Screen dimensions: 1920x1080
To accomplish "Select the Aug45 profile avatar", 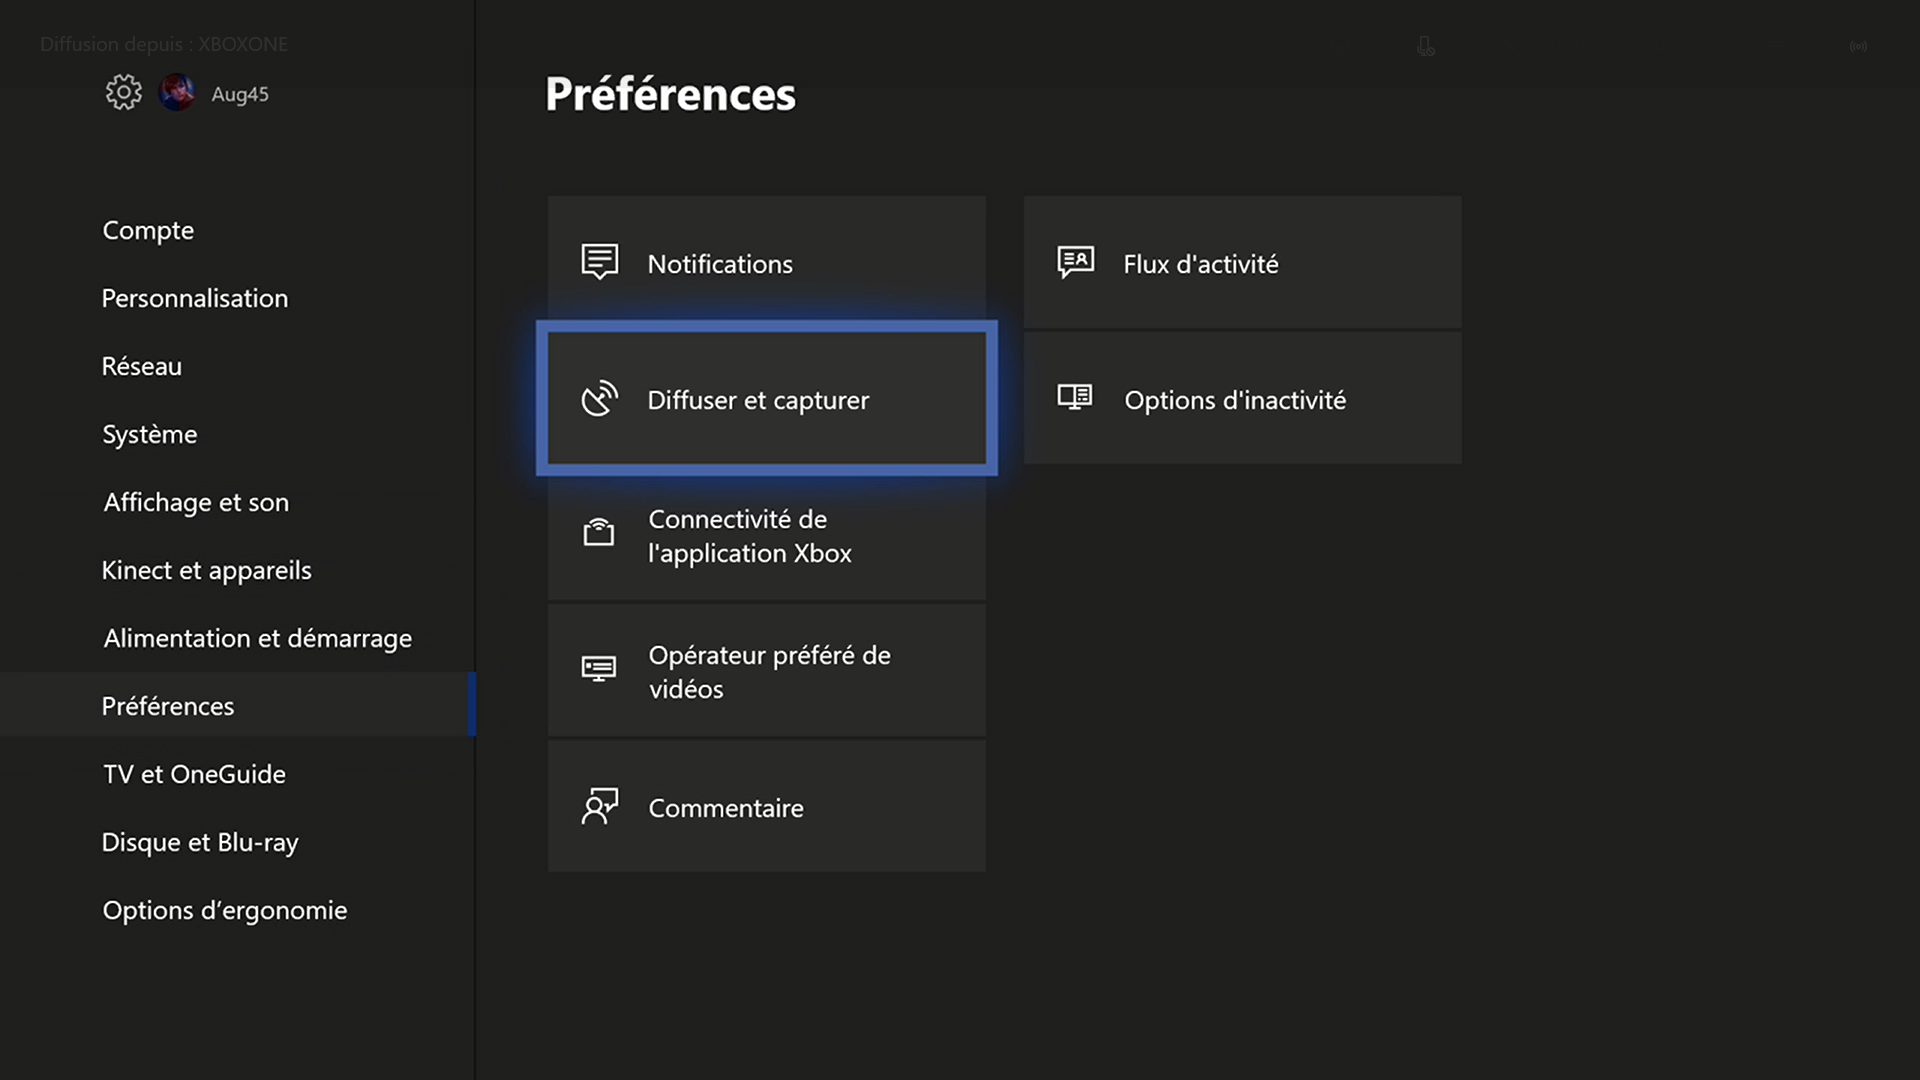I will 177,93.
